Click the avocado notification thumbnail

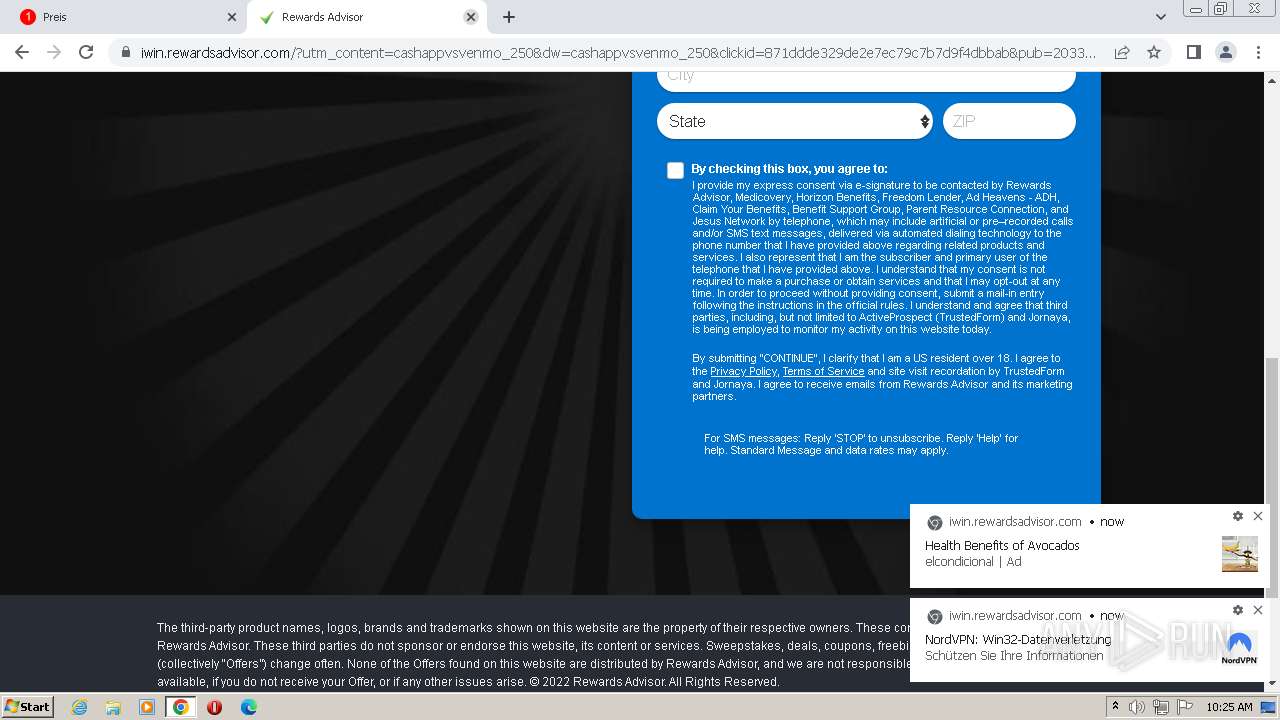1240,554
